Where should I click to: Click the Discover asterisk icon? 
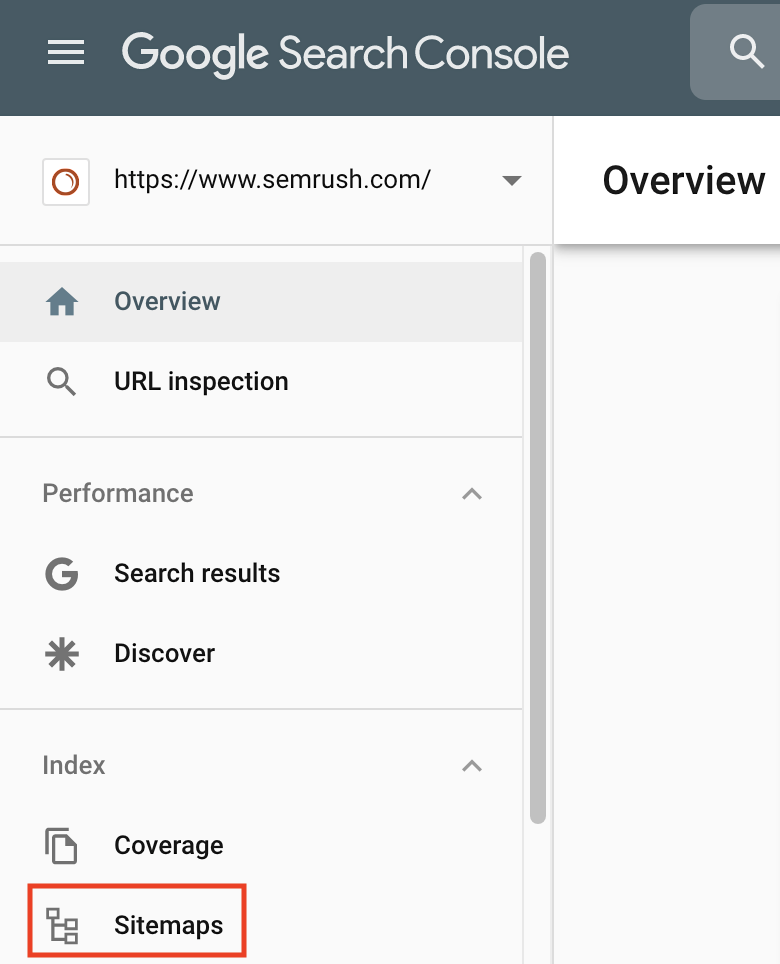click(62, 654)
